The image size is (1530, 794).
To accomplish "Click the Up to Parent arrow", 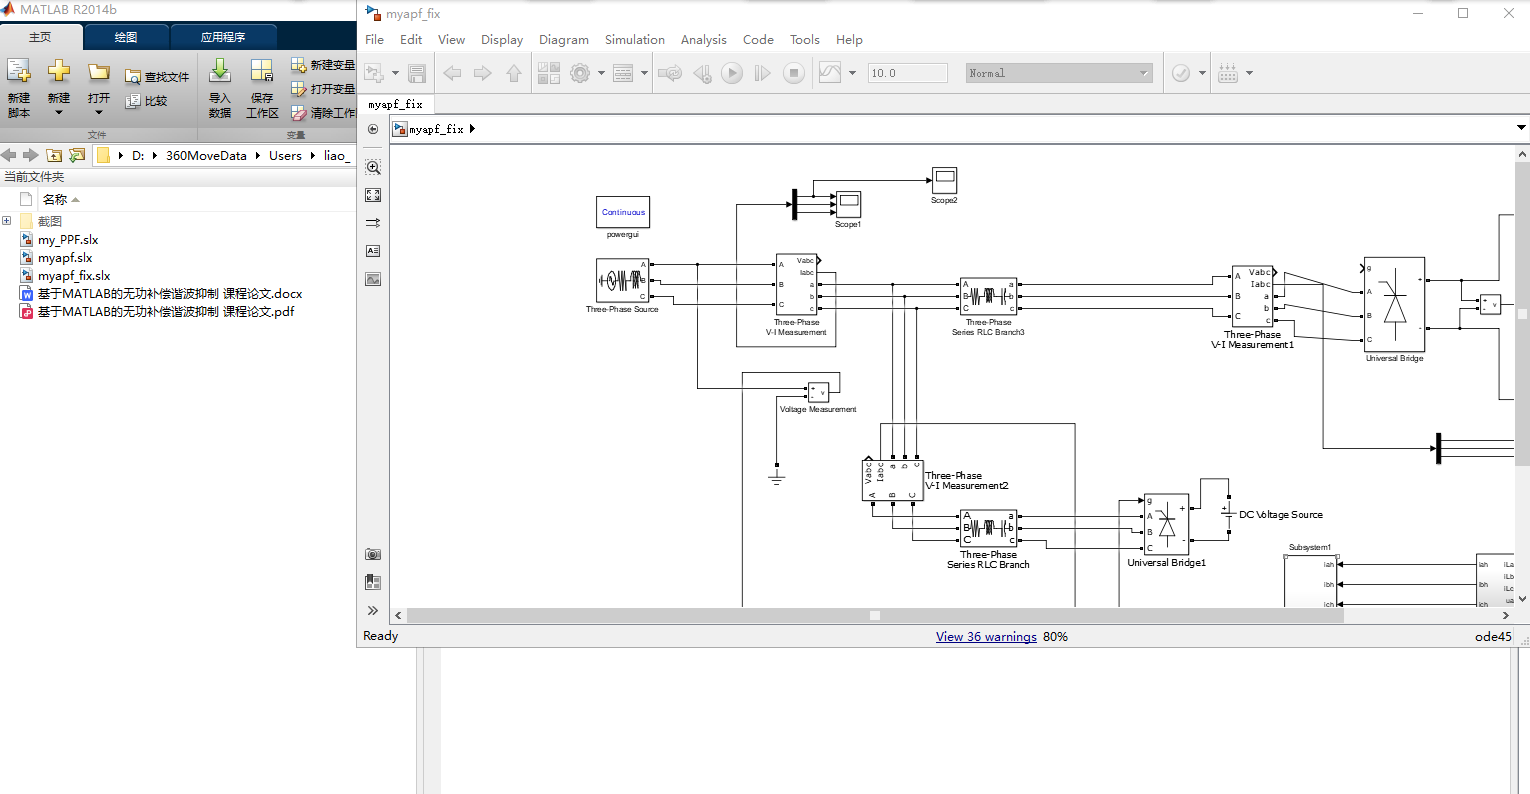I will (x=514, y=73).
